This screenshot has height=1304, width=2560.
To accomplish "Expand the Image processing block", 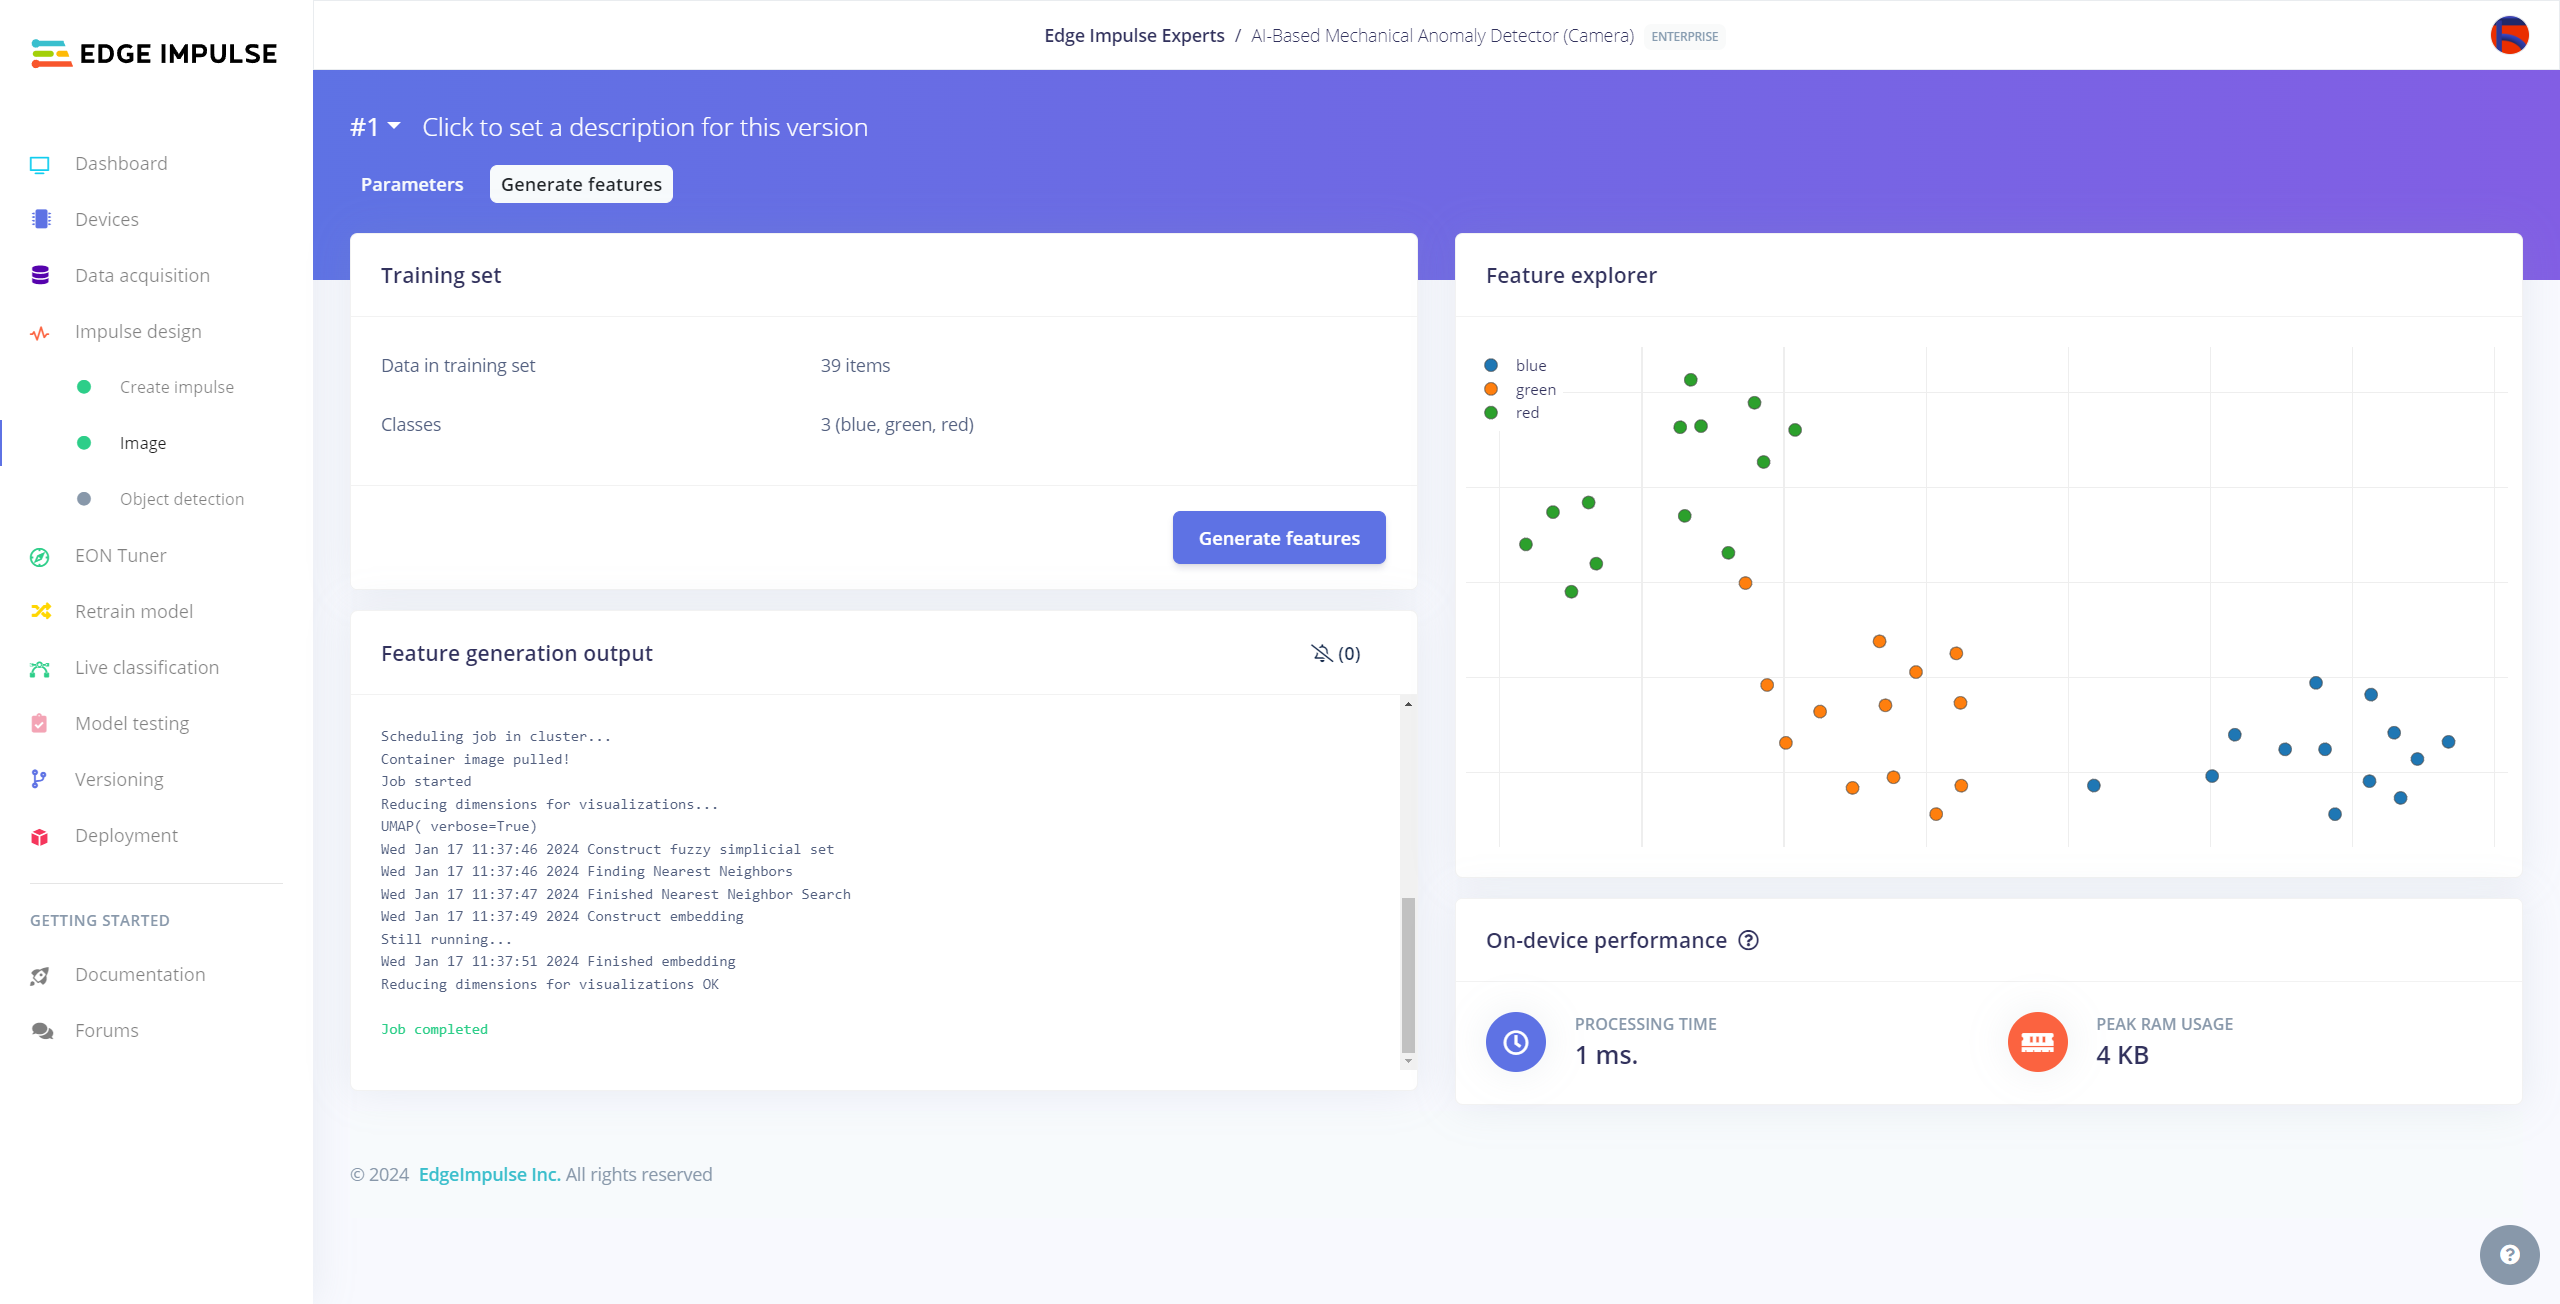I will [141, 442].
